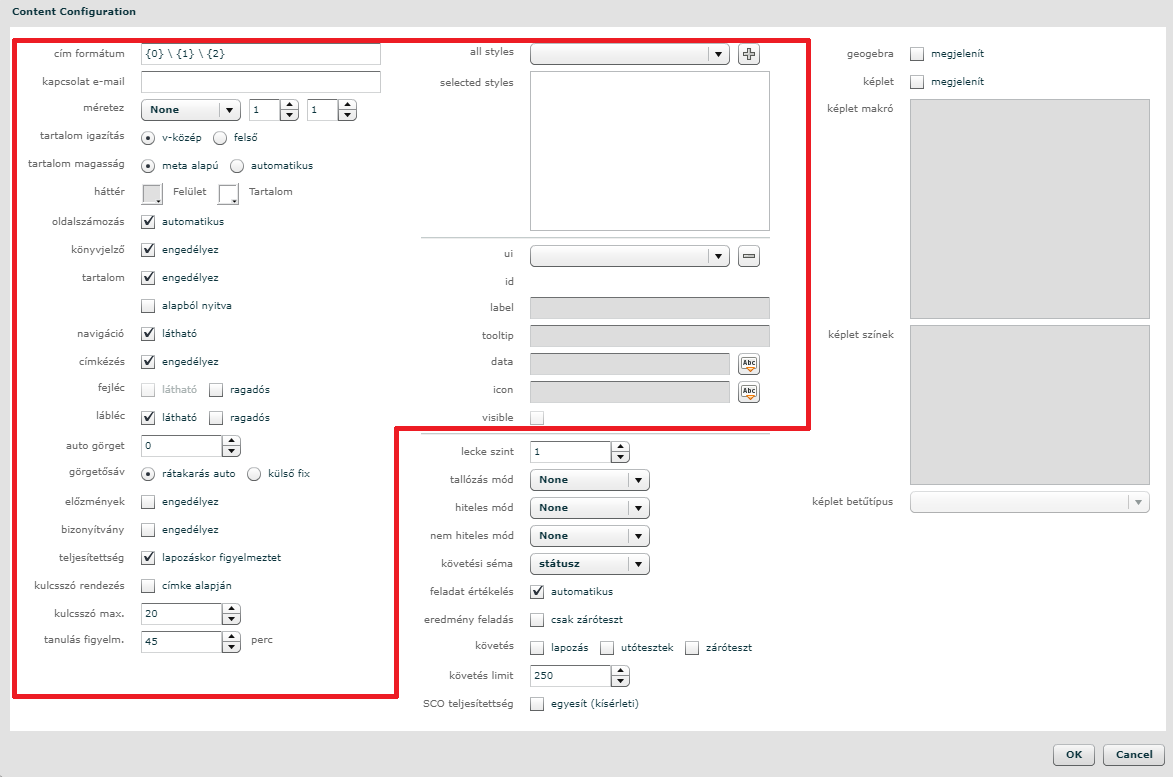Viewport: 1173px width, 777px height.
Task: Enable the alapból nyitva checkbox
Action: click(148, 306)
